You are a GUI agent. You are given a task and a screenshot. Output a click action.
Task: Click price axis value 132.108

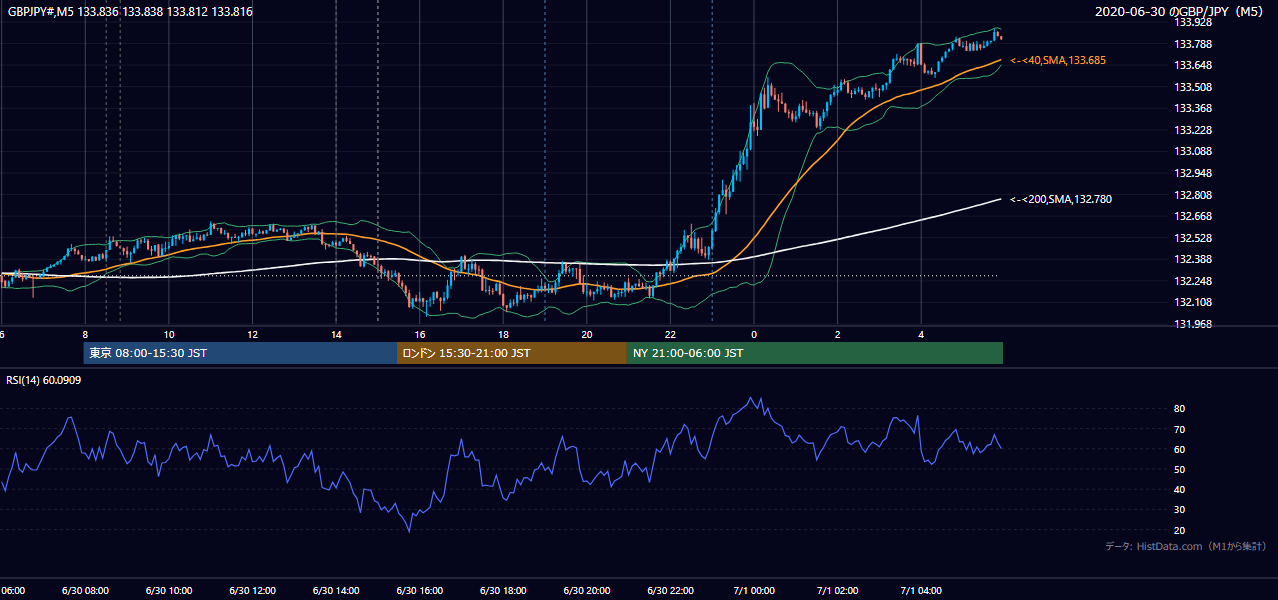click(1193, 302)
